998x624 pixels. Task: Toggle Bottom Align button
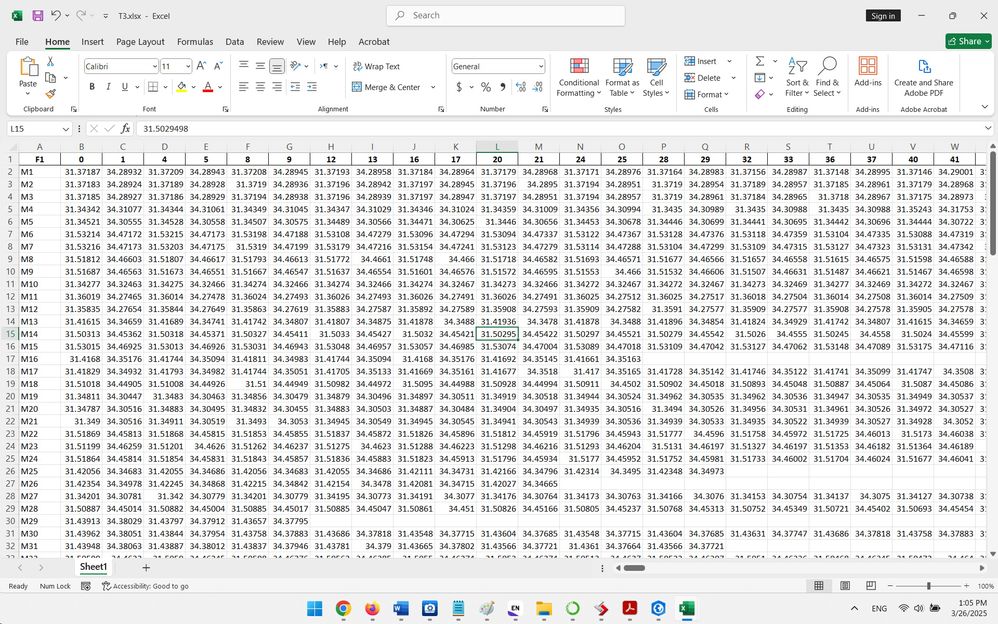tap(277, 66)
